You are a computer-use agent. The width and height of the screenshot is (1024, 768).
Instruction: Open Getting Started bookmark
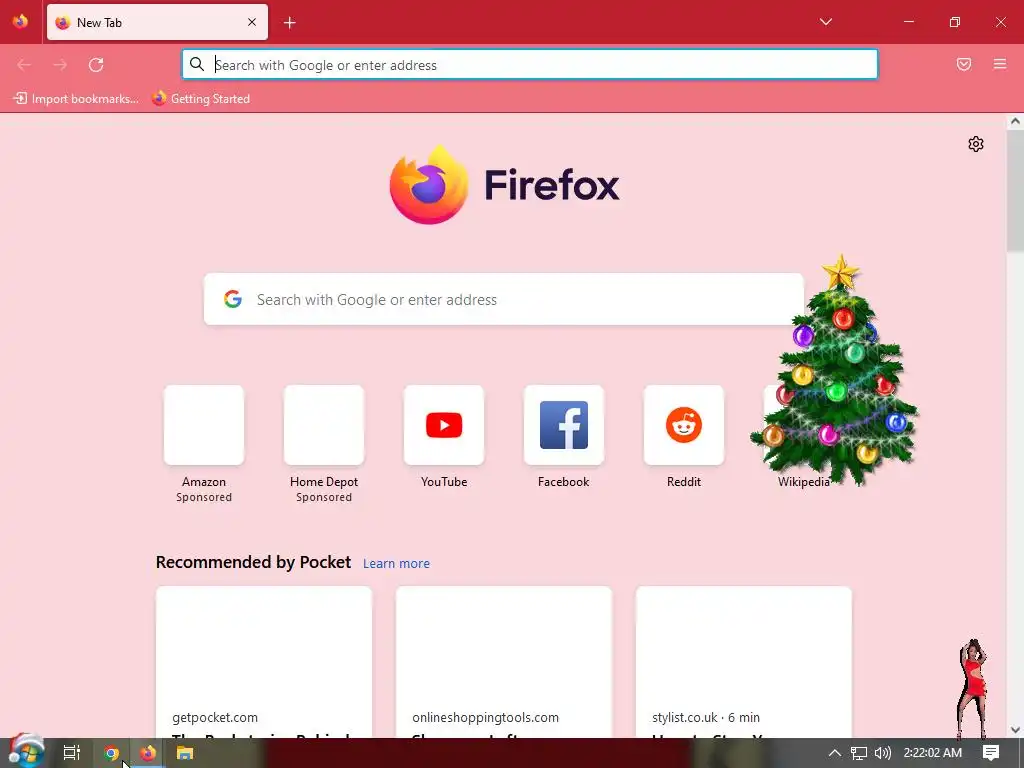pyautogui.click(x=201, y=99)
